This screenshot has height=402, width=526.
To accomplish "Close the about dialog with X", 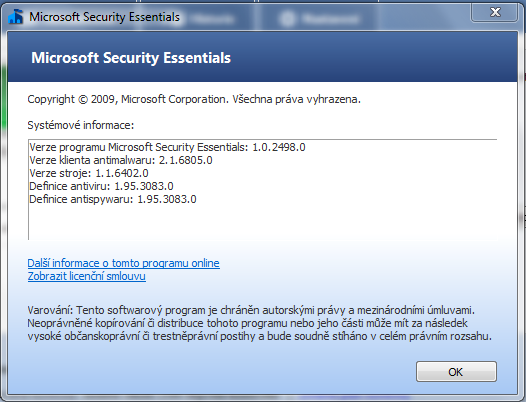I will 494,12.
